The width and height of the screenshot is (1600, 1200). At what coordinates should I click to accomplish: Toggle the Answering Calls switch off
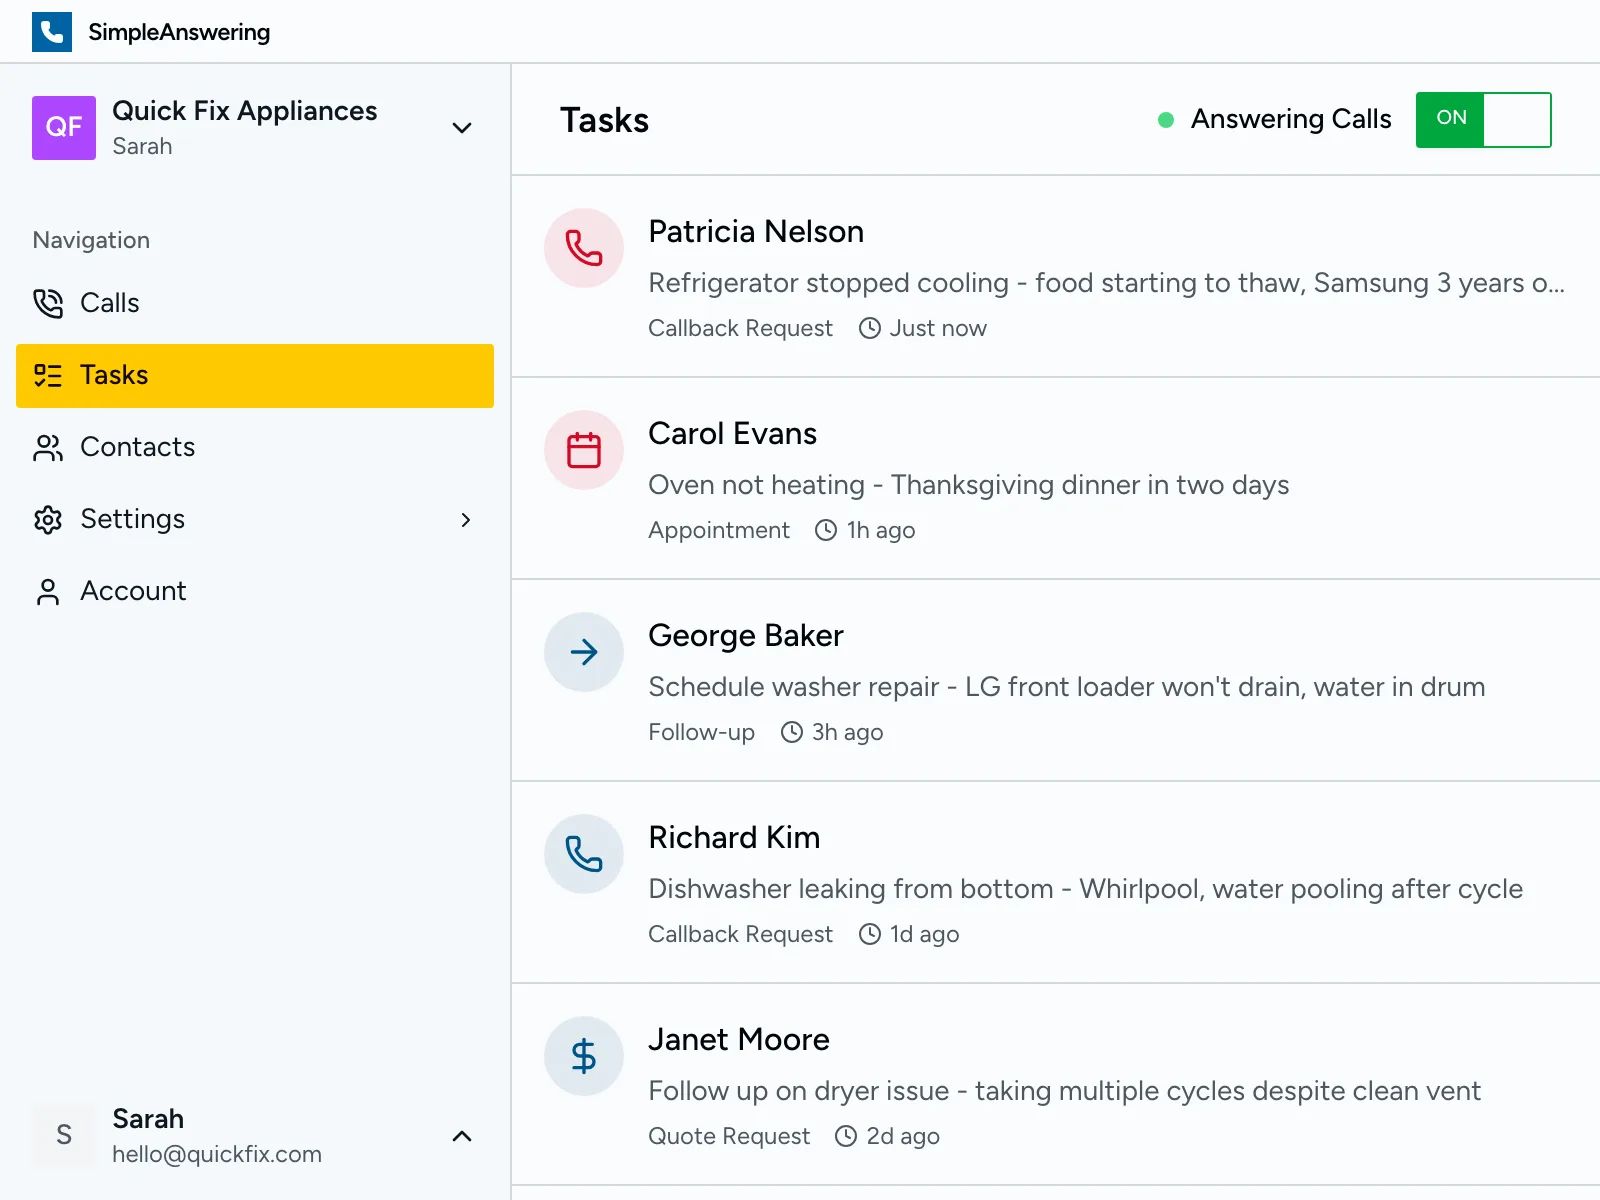(x=1483, y=119)
